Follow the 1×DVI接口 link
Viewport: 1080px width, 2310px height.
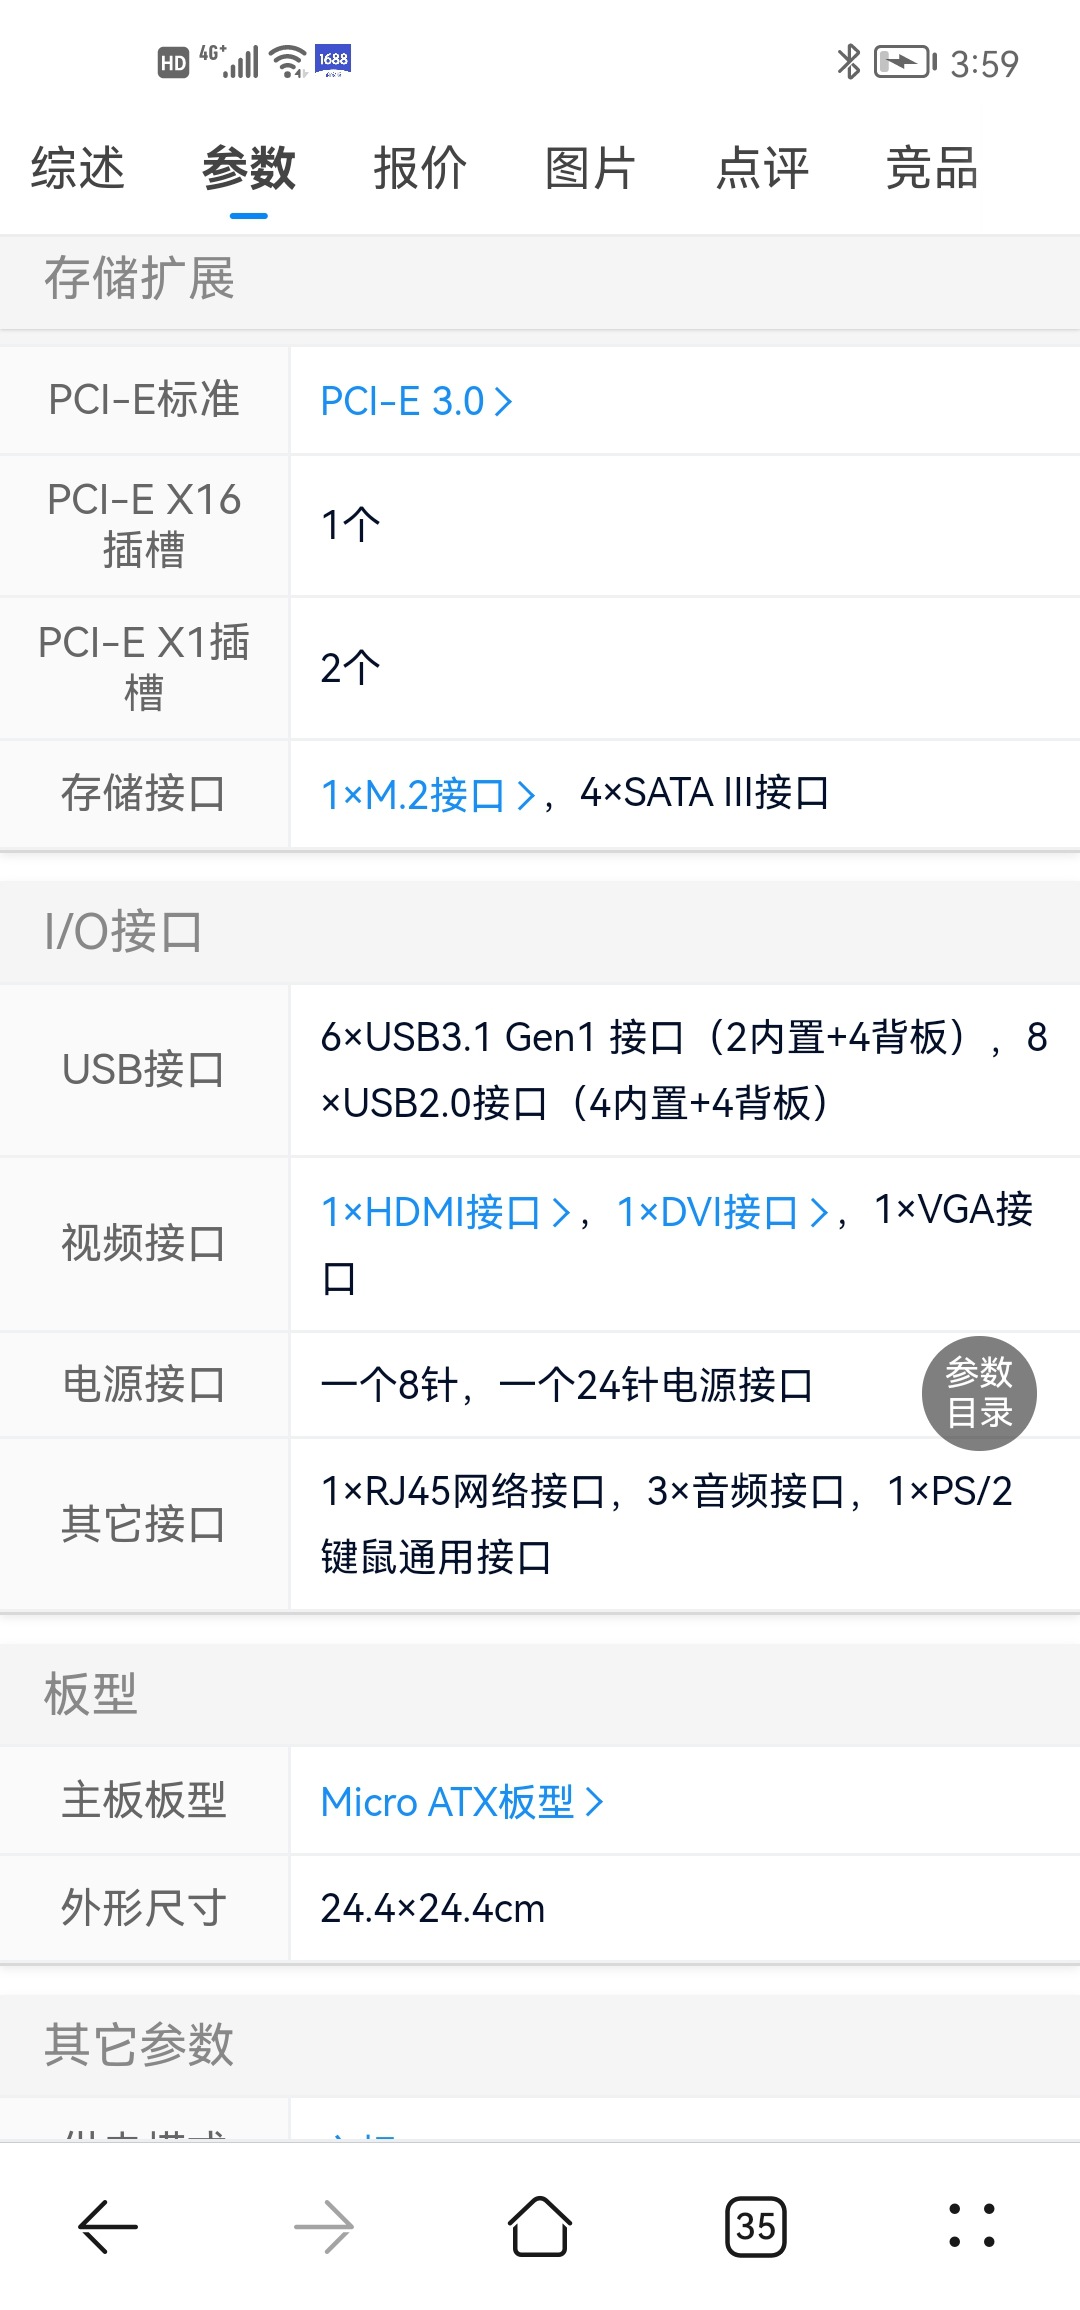point(722,1212)
